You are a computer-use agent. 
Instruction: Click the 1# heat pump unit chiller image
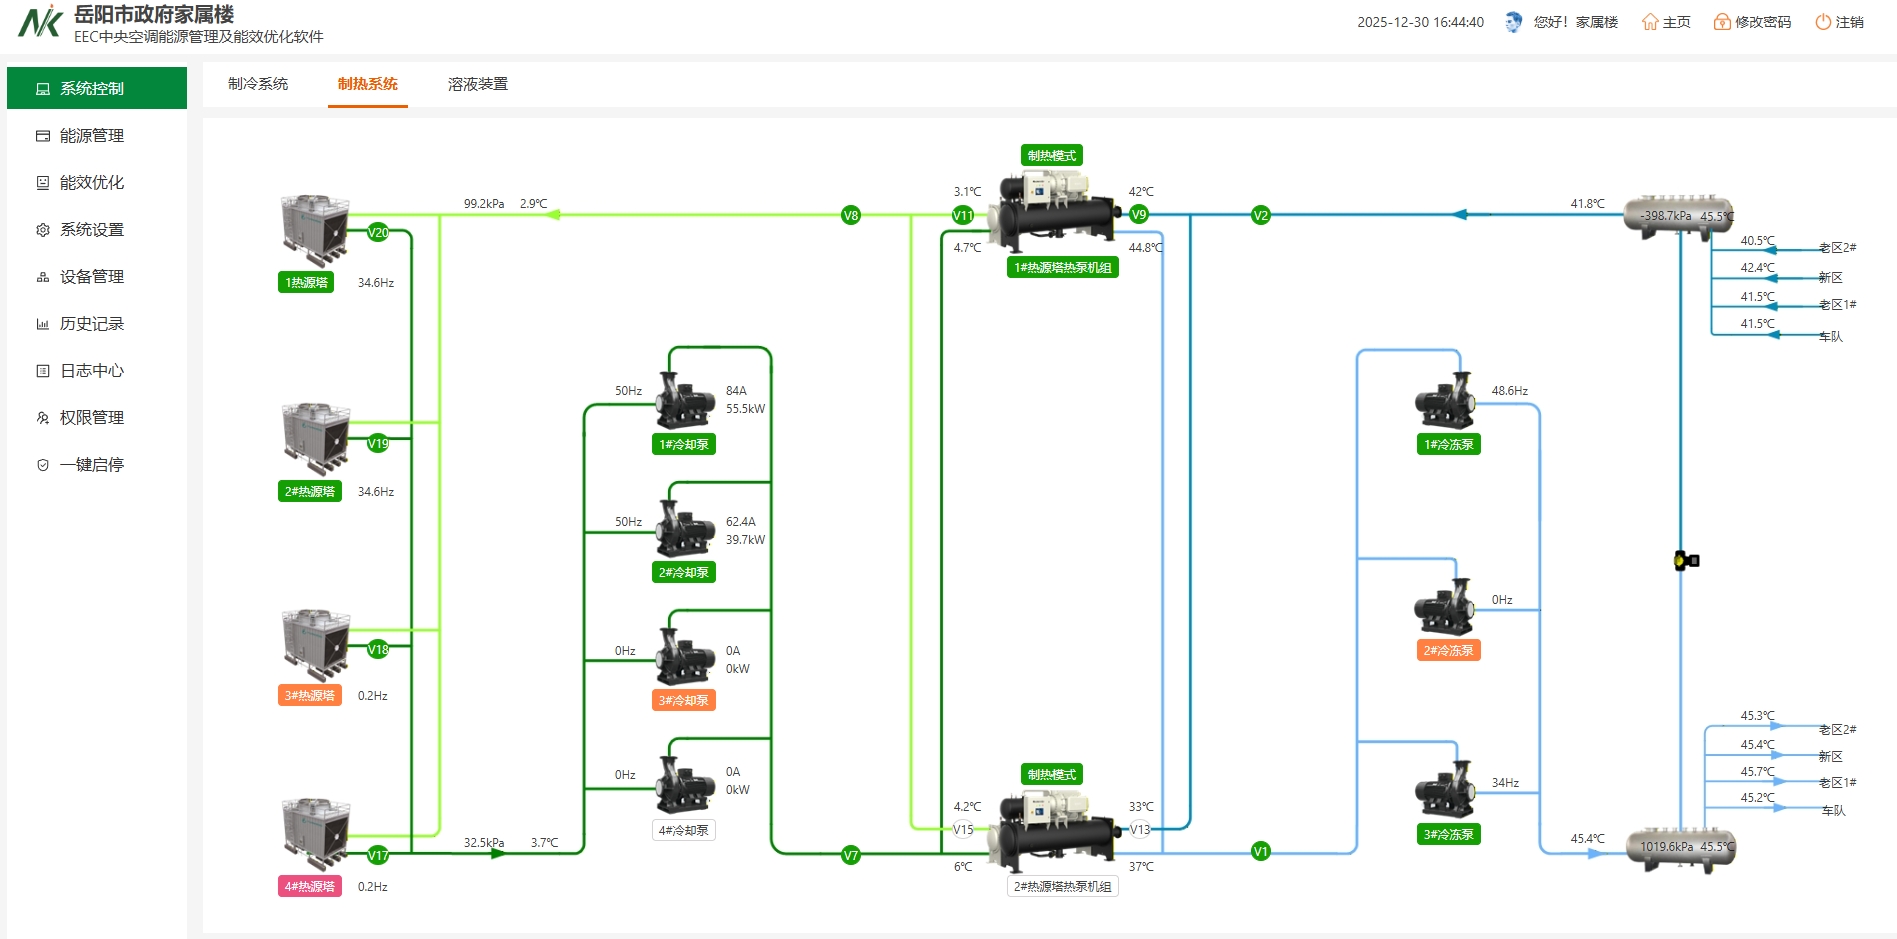[x=1053, y=211]
